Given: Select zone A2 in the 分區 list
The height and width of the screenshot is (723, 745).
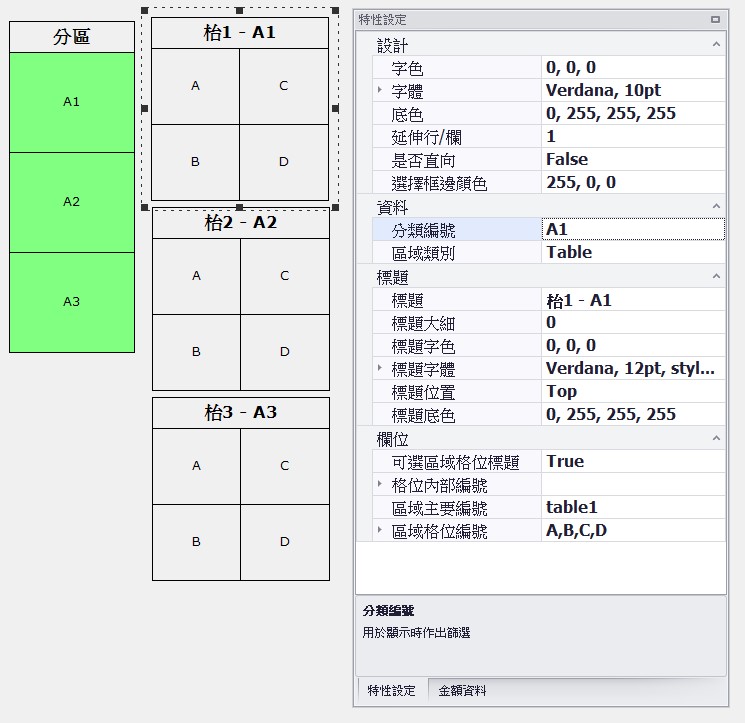Looking at the screenshot, I should pos(71,202).
